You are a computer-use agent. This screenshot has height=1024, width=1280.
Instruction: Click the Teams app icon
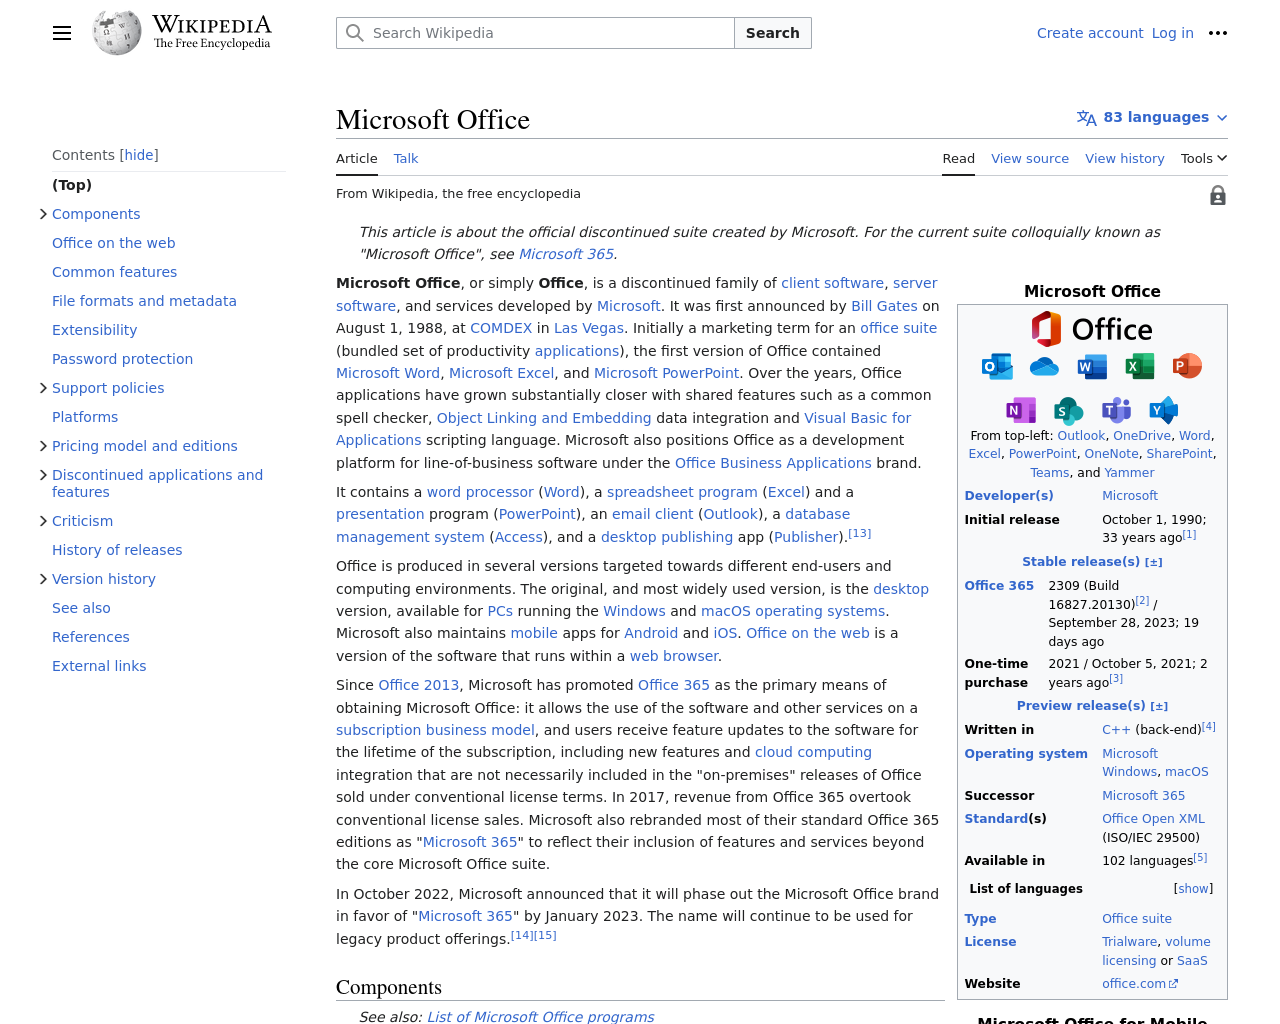[1116, 410]
